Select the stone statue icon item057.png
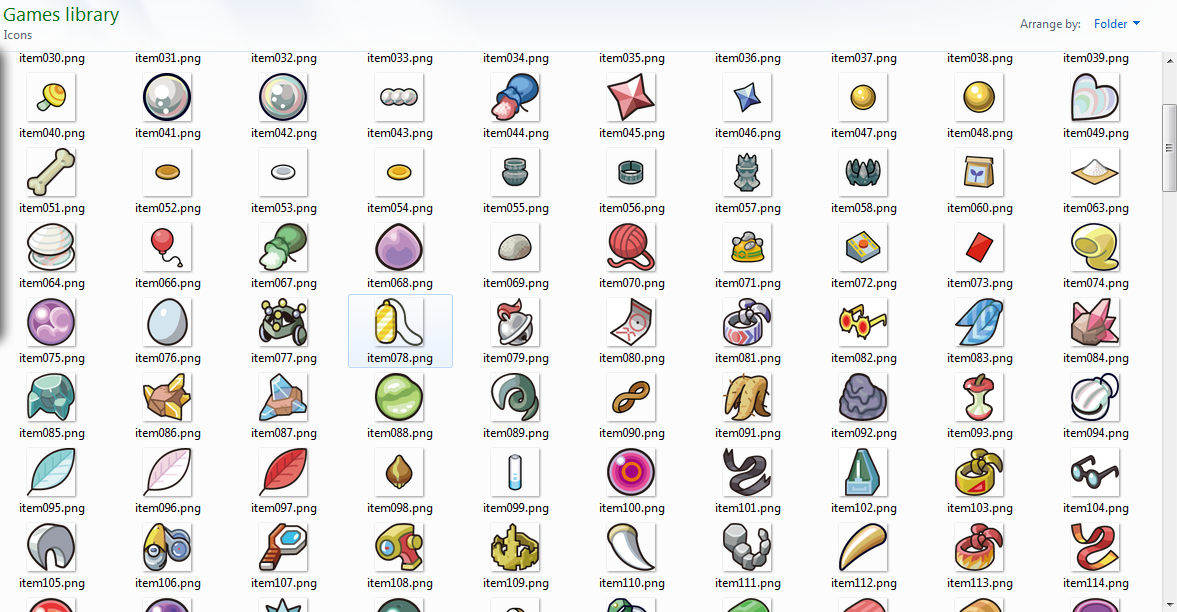 pyautogui.click(x=748, y=172)
